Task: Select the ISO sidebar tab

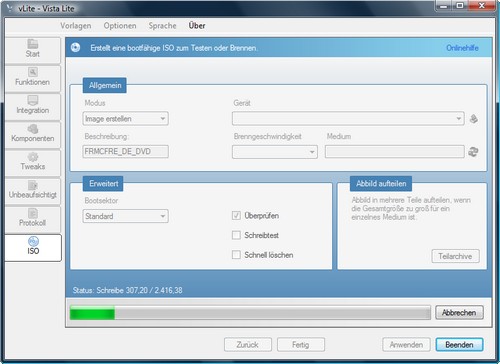Action: [x=33, y=247]
